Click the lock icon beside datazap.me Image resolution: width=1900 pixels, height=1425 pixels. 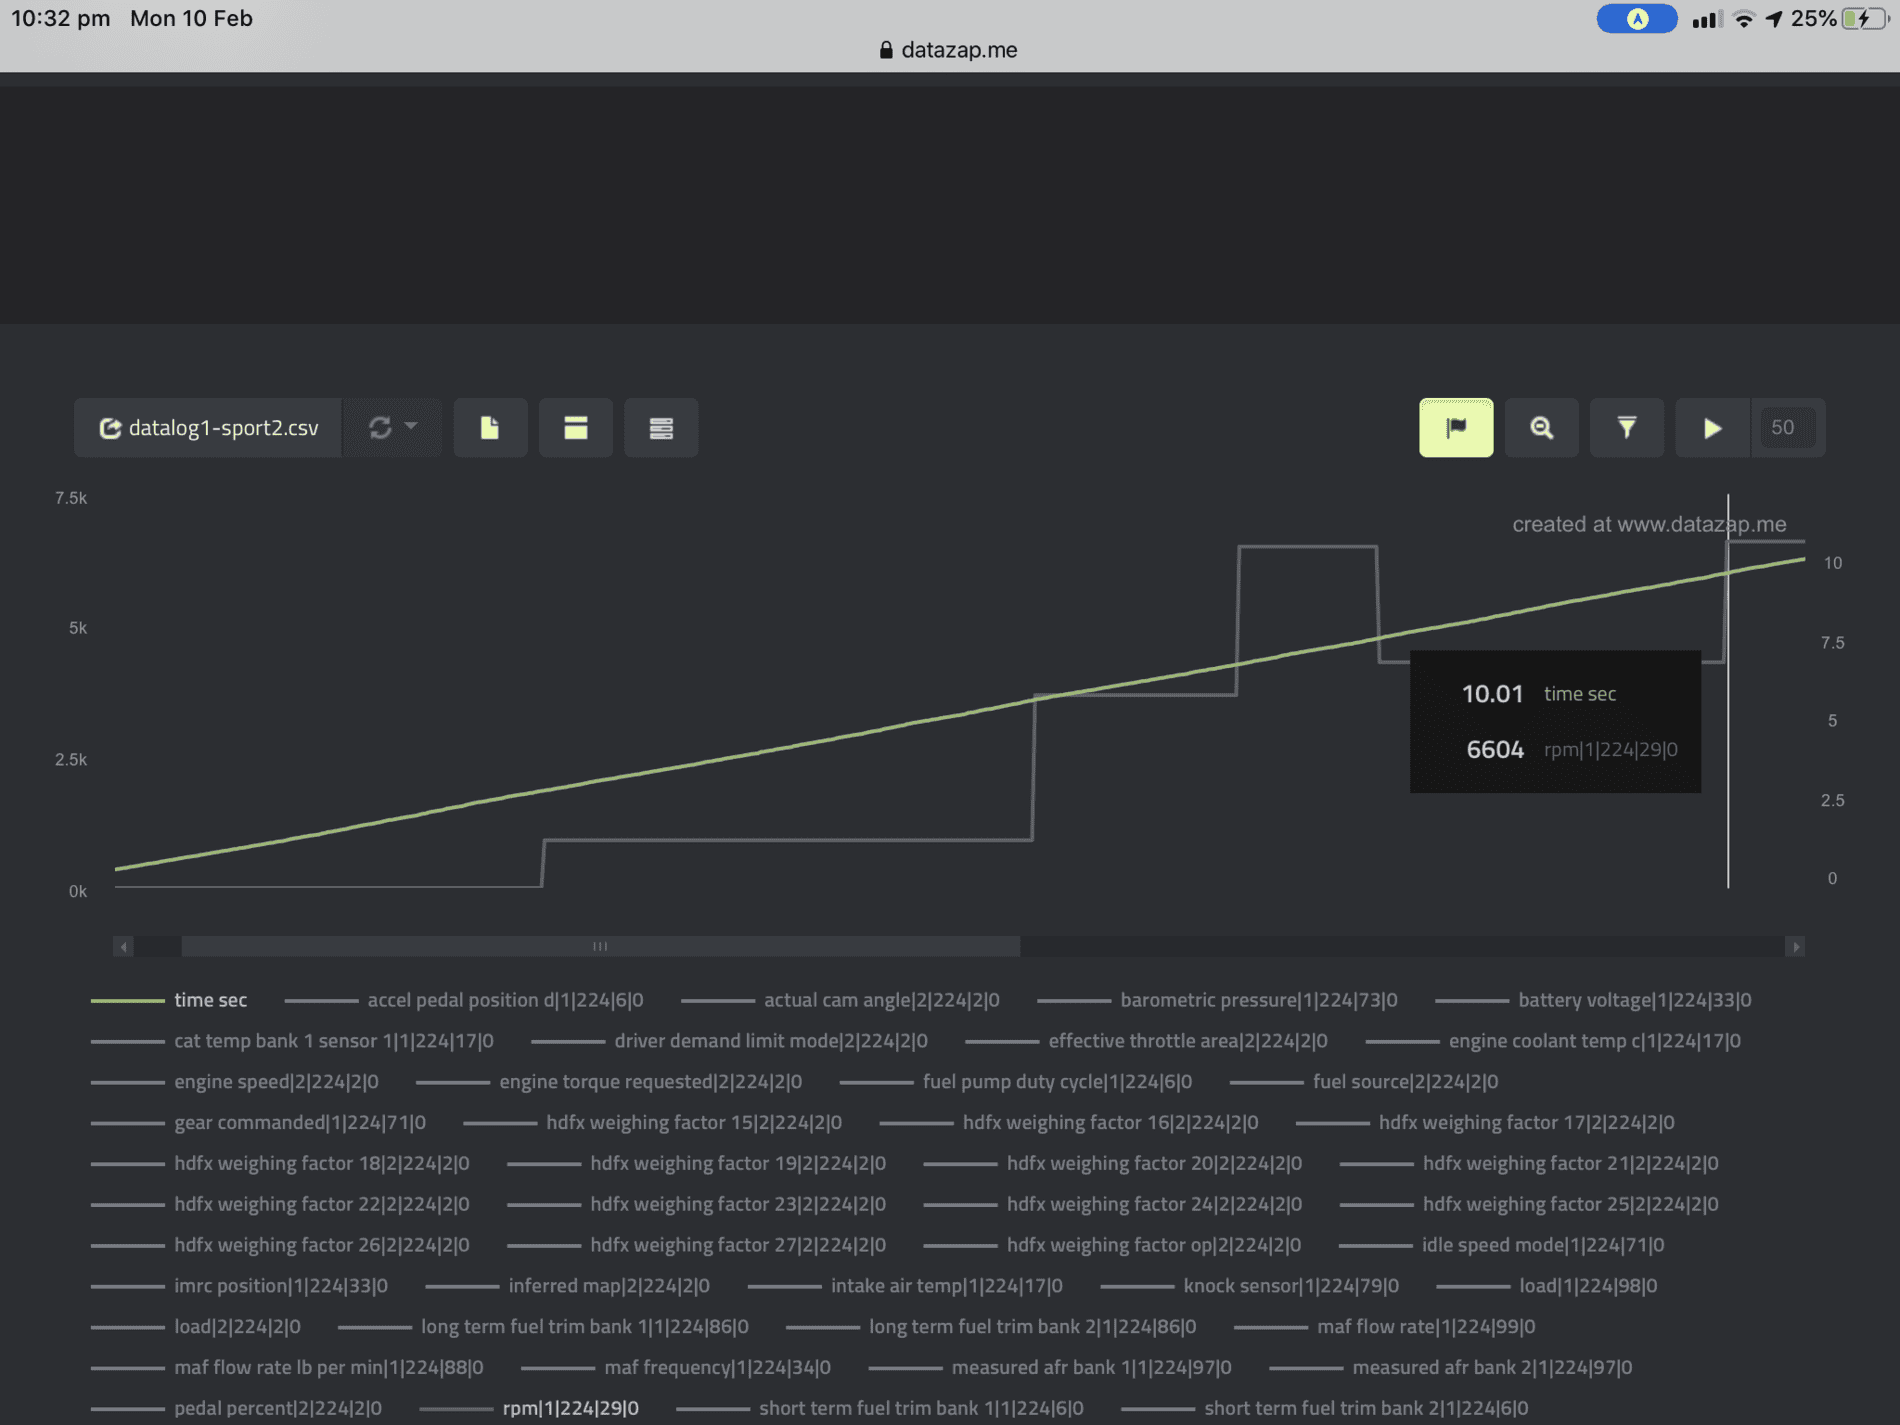pyautogui.click(x=885, y=50)
